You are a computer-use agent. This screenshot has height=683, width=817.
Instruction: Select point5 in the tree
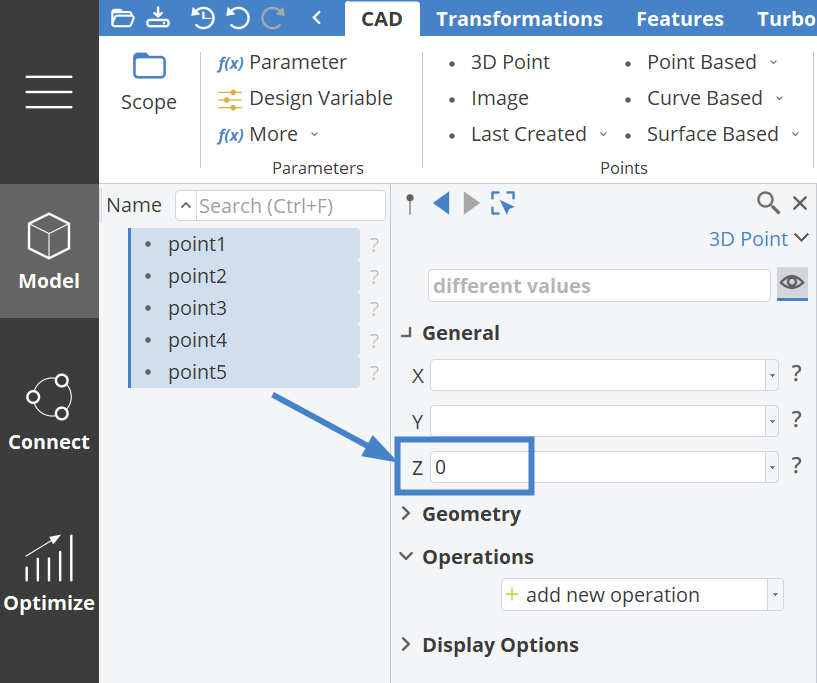pyautogui.click(x=245, y=372)
